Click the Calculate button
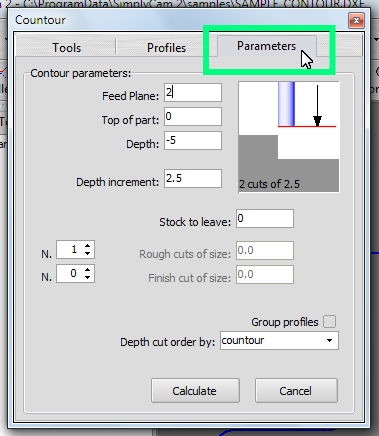Image resolution: width=379 pixels, height=436 pixels. pyautogui.click(x=195, y=390)
